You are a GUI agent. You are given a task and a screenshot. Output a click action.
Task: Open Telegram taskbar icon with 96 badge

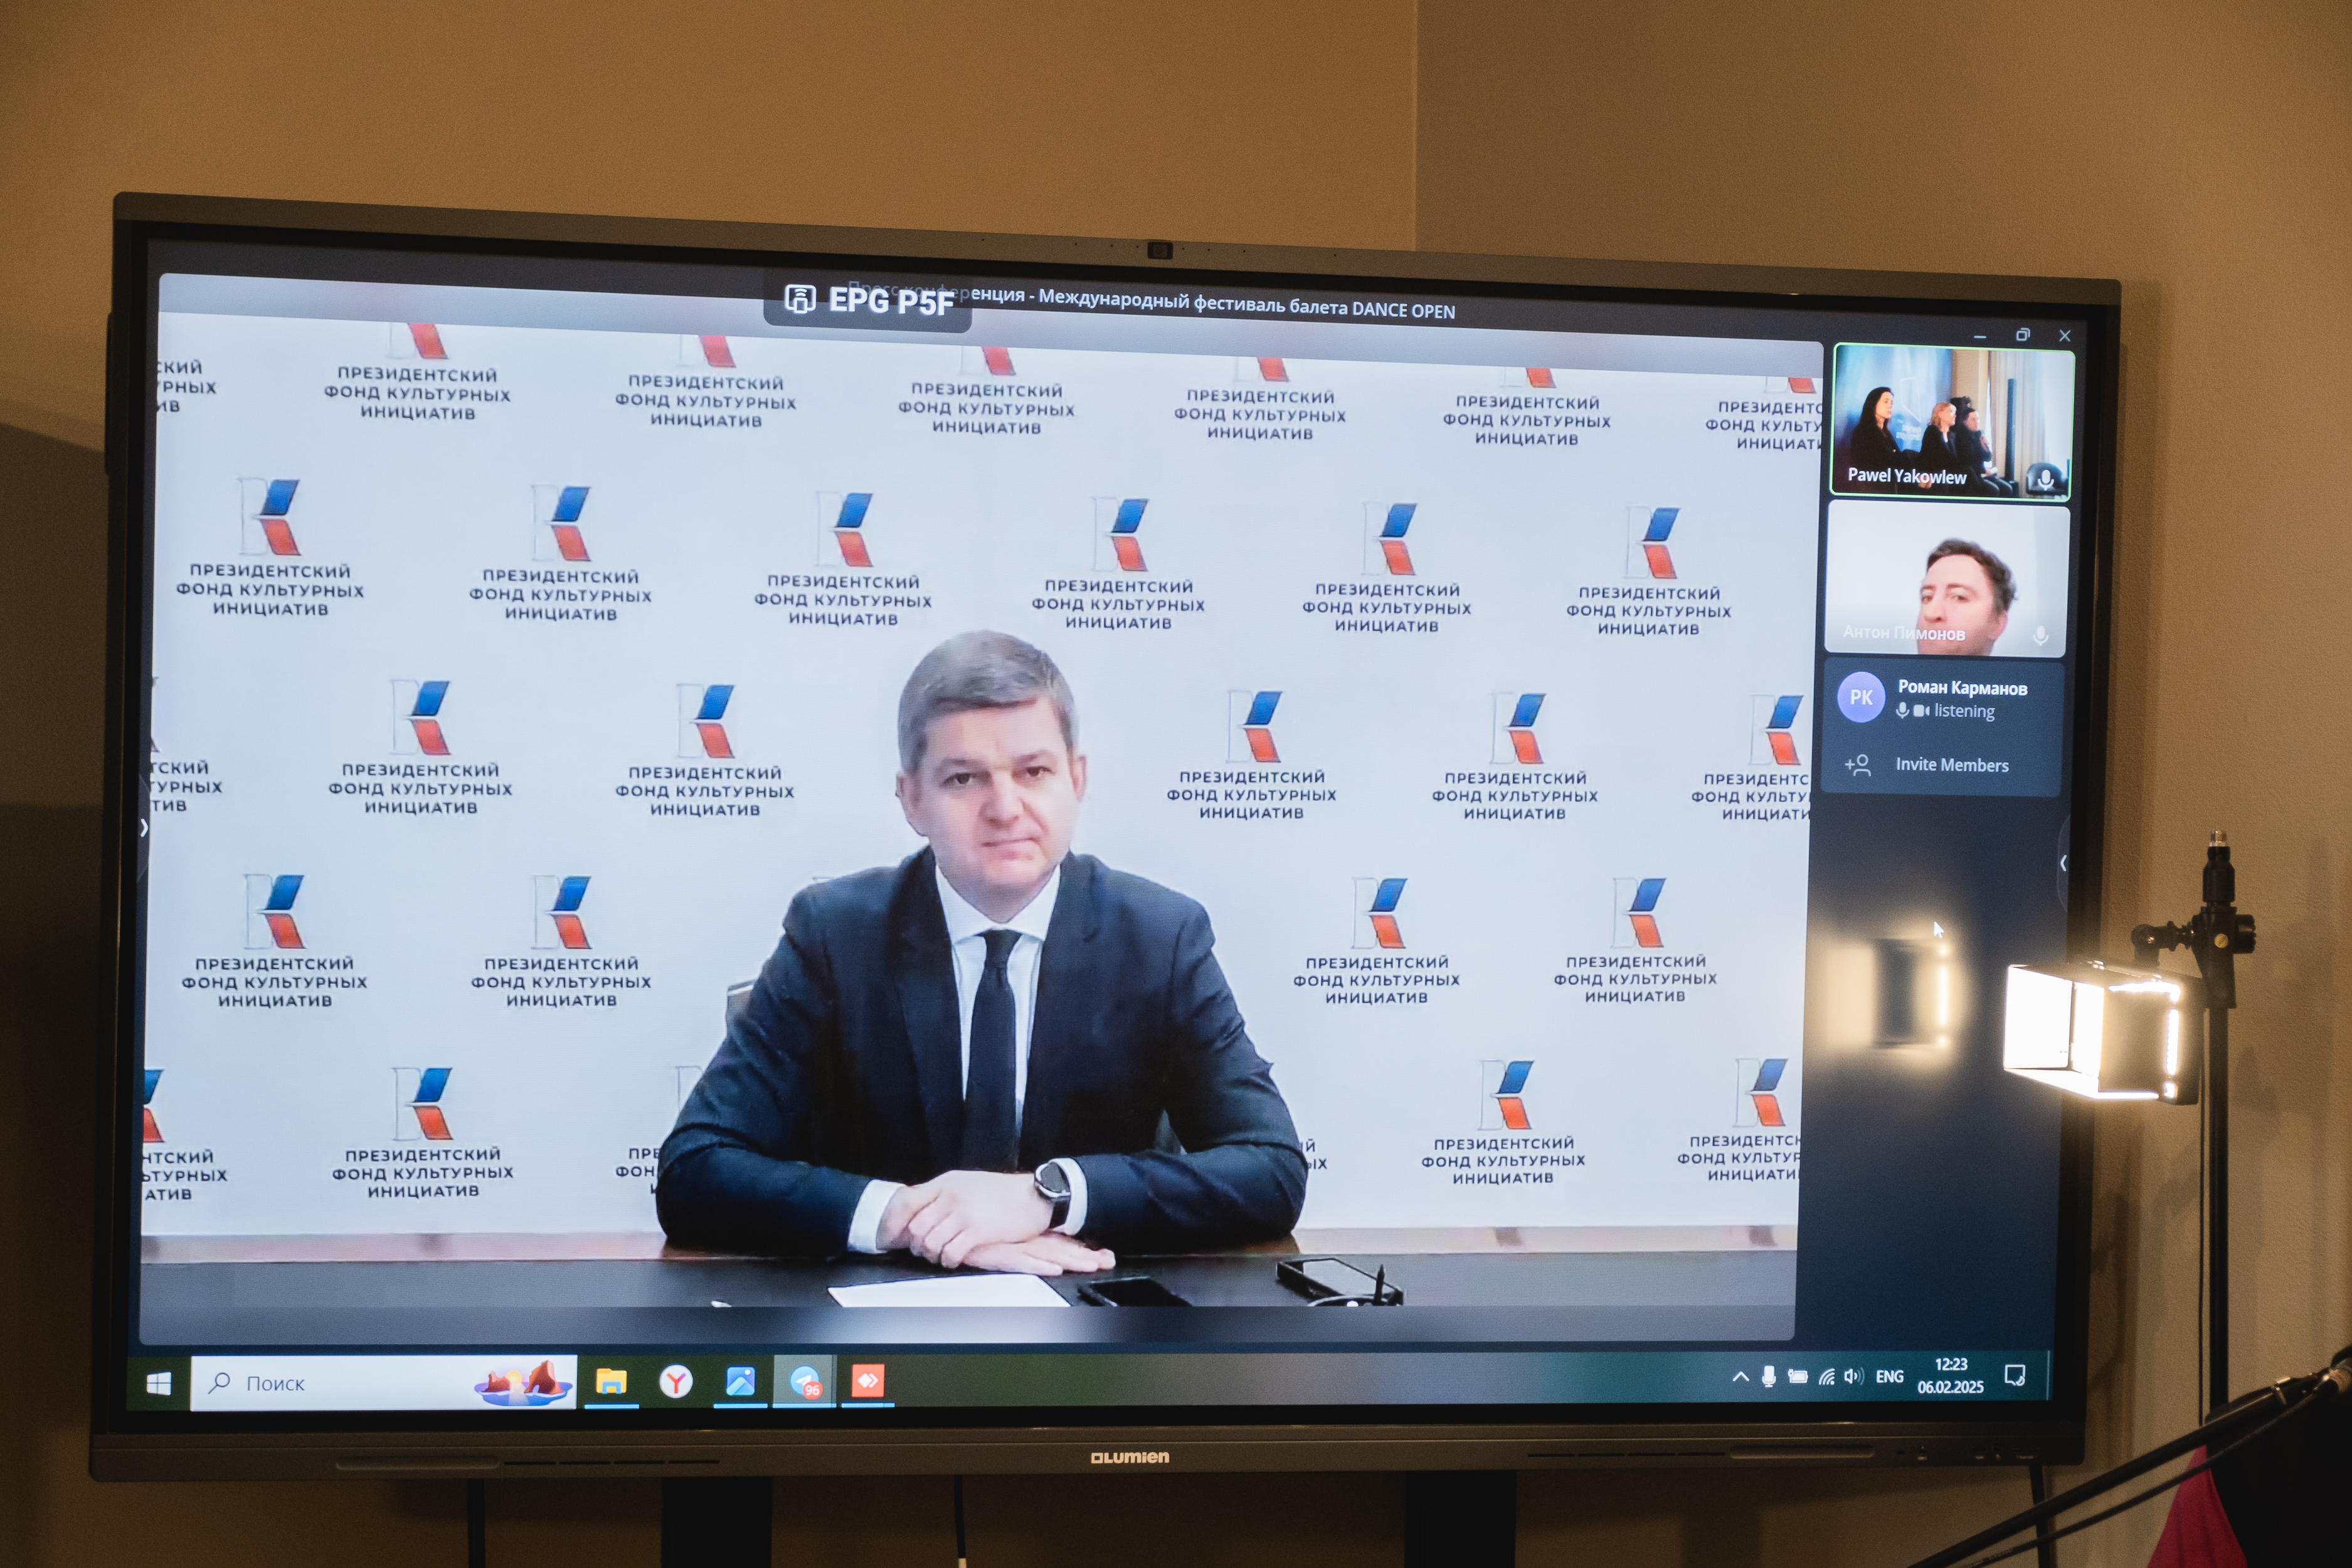(x=805, y=1382)
